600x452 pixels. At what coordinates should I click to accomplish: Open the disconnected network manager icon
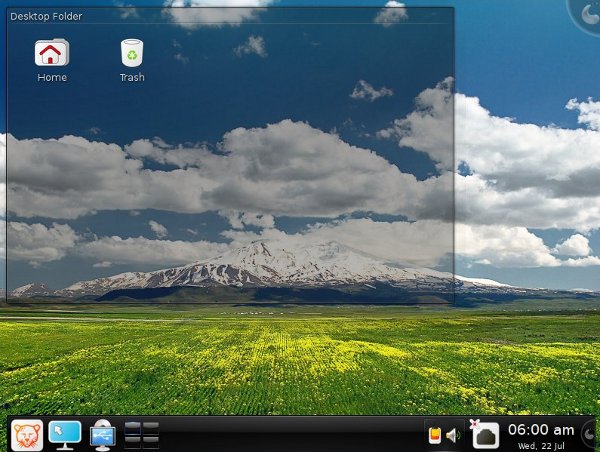[484, 434]
